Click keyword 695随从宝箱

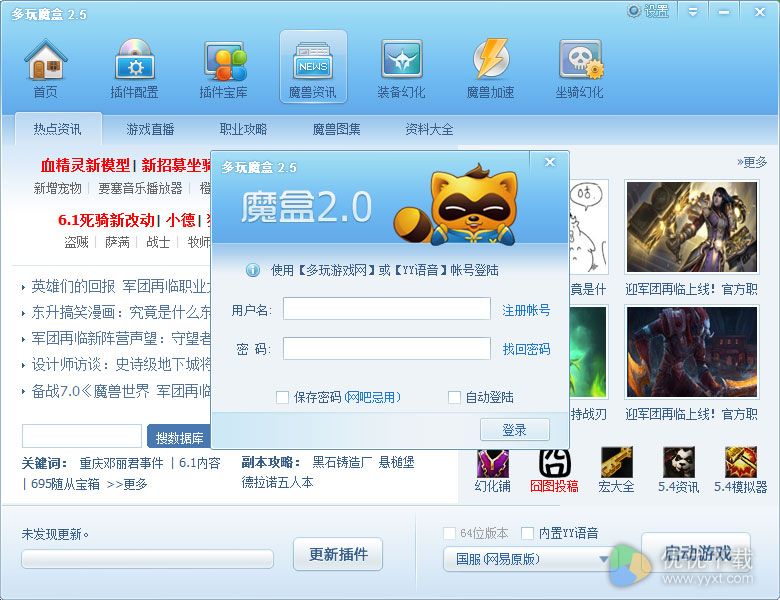click(x=65, y=484)
